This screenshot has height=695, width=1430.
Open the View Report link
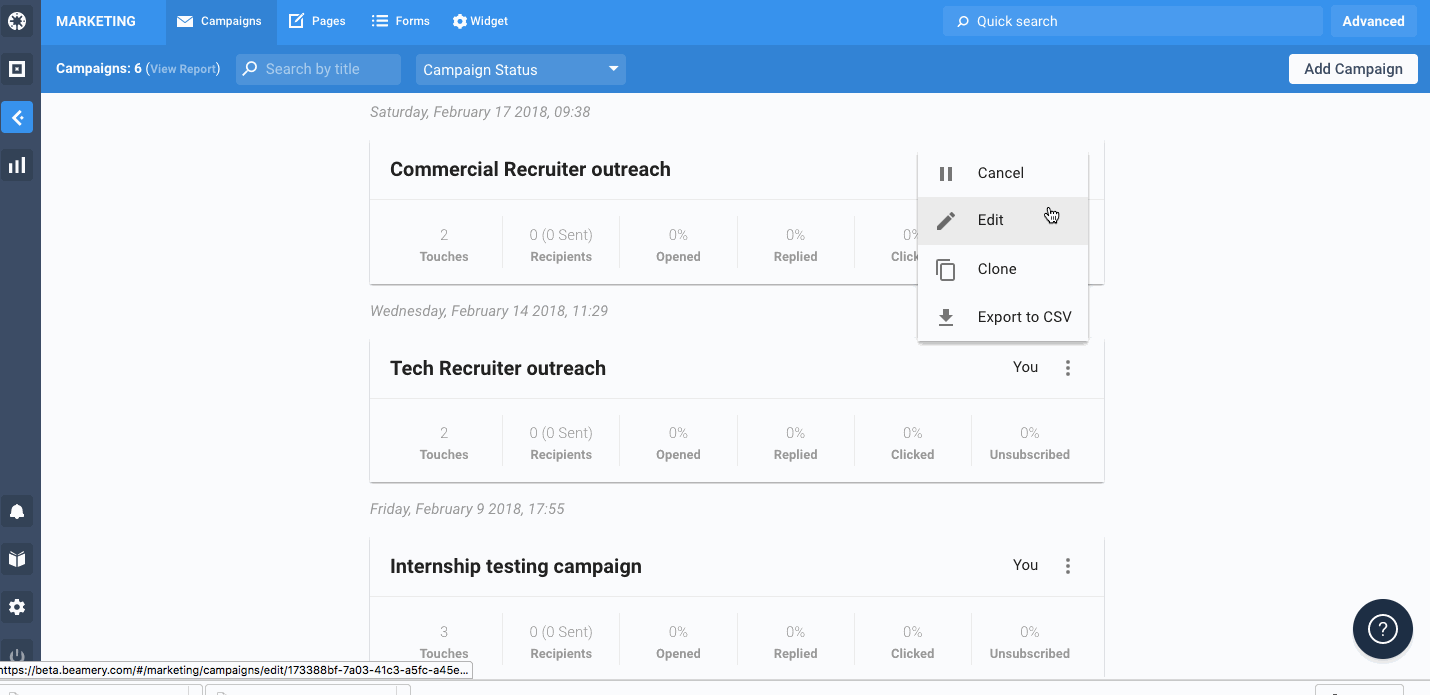183,69
